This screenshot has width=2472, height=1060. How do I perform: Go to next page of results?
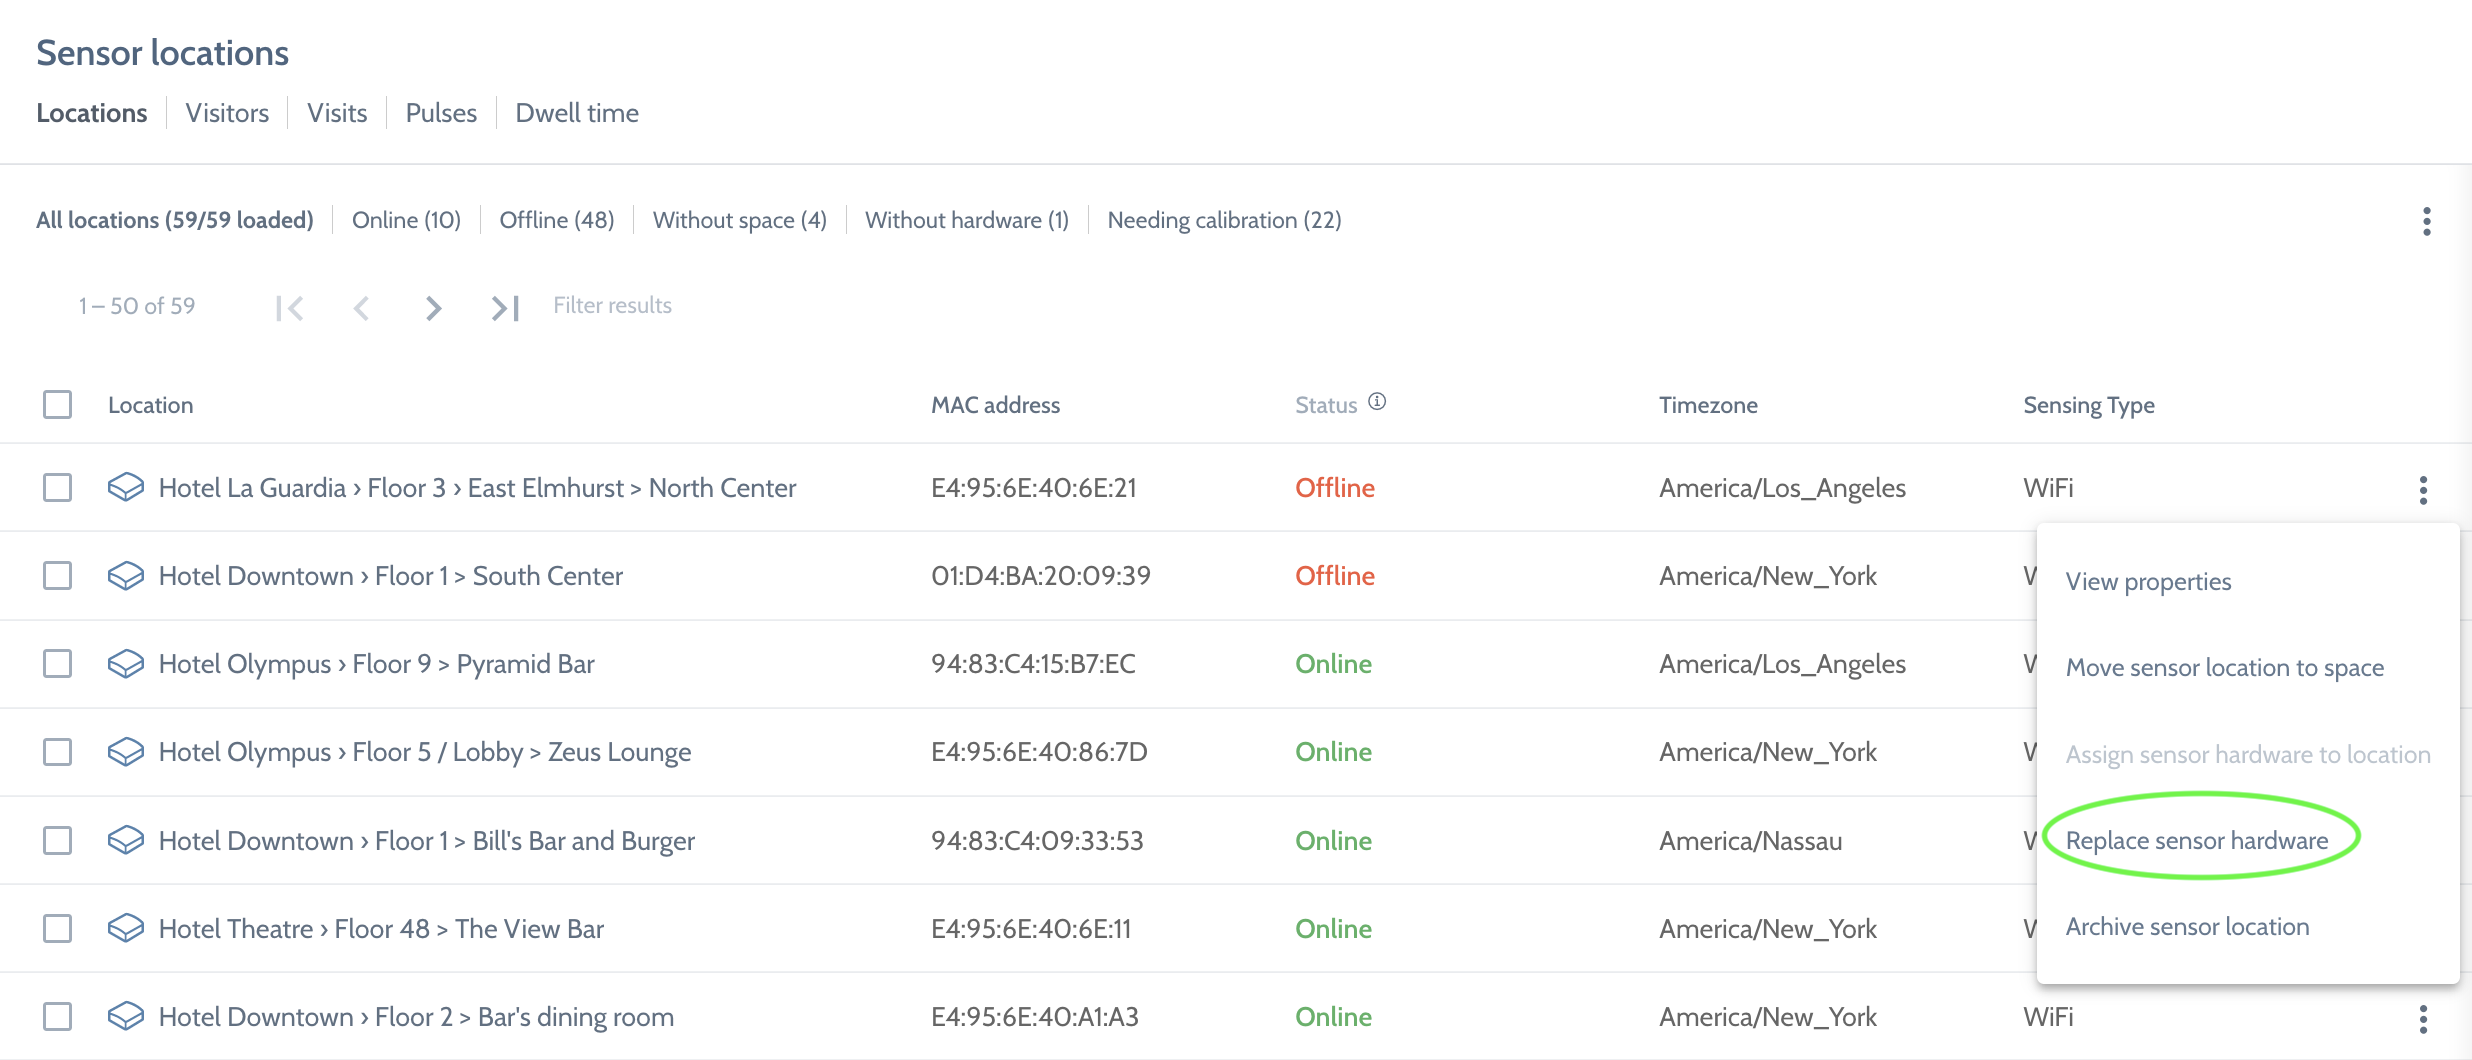433,308
